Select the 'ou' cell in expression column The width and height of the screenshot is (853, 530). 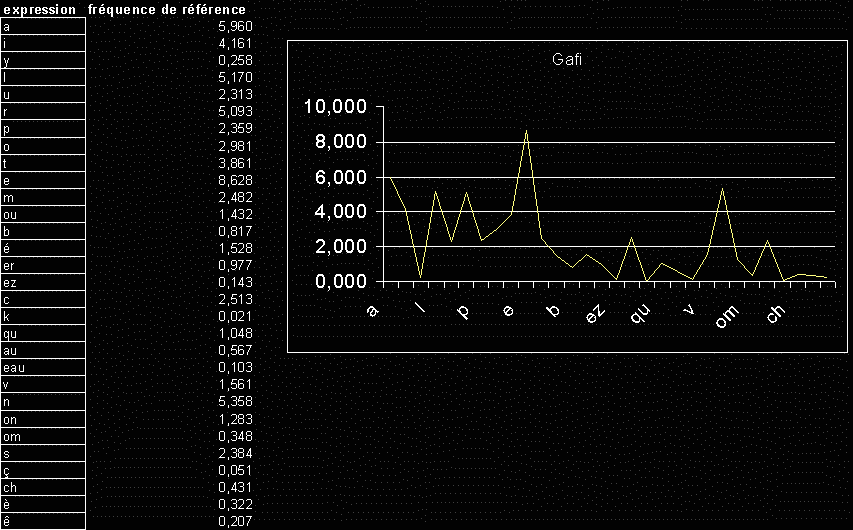pos(43,215)
